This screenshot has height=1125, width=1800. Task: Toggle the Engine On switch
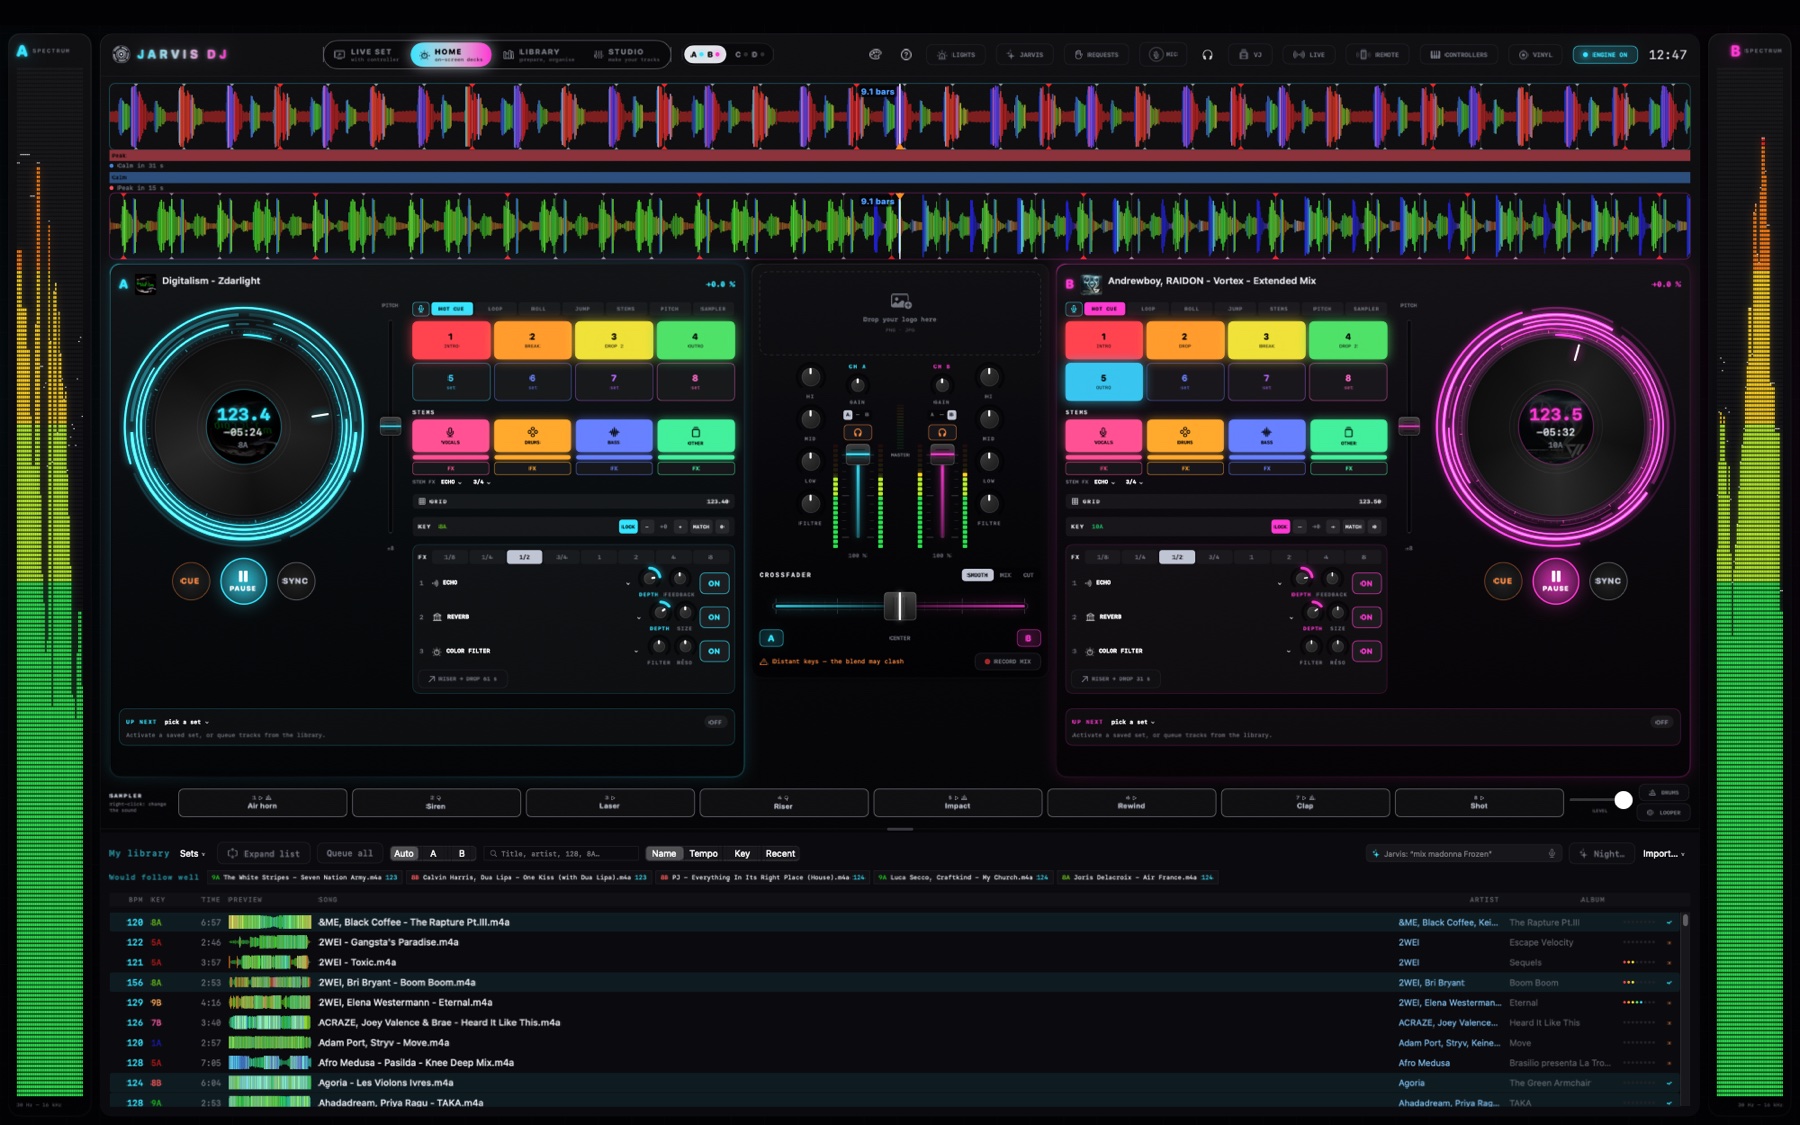[x=1605, y=55]
